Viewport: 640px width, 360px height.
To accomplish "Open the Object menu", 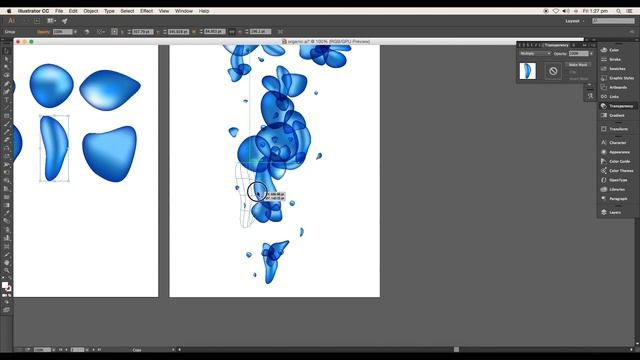I will click(x=91, y=11).
